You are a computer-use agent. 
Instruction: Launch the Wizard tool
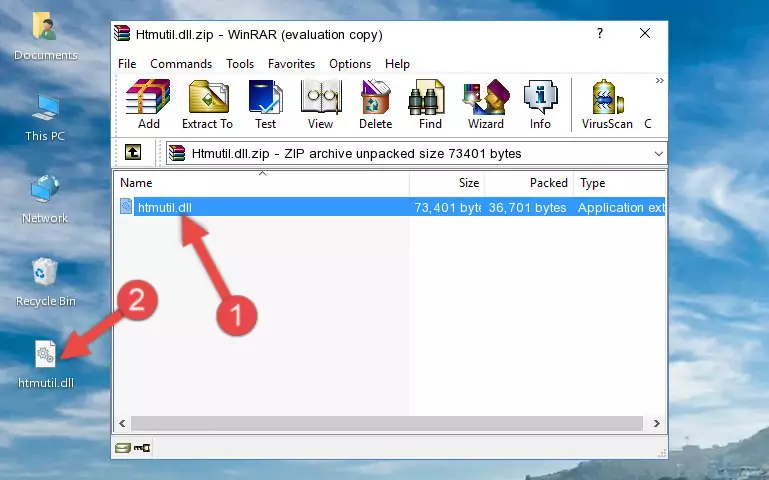pyautogui.click(x=486, y=104)
